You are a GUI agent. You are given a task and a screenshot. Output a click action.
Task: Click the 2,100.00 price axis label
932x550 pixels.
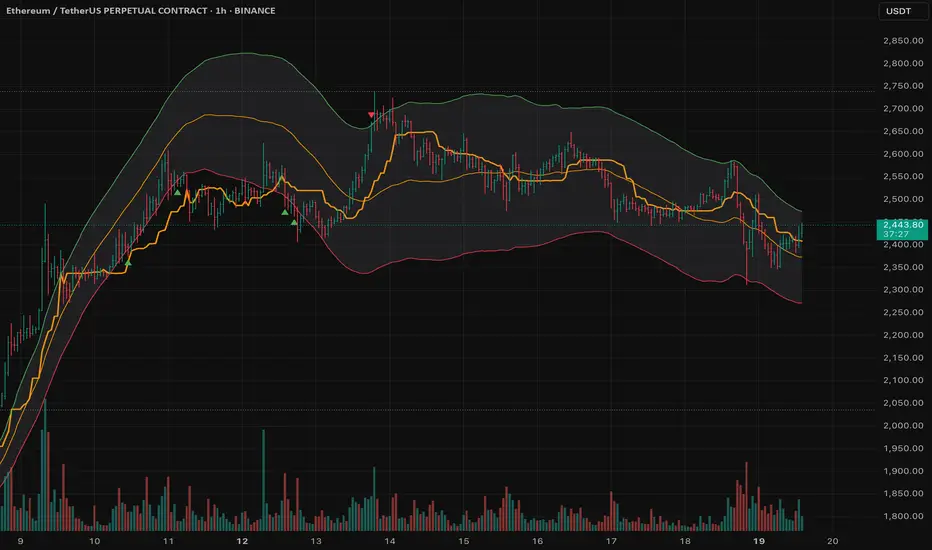pos(903,380)
